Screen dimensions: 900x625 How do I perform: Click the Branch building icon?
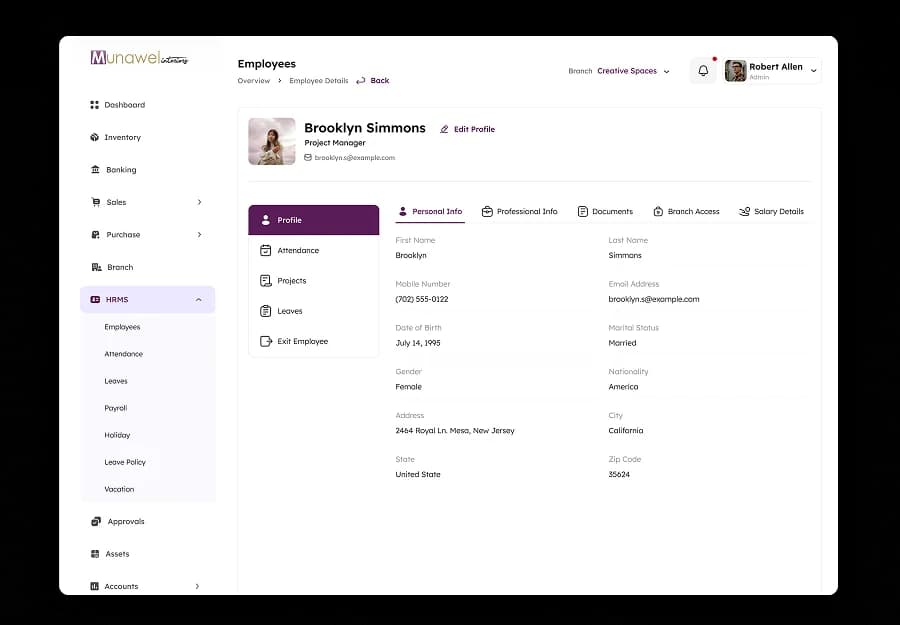[96, 267]
